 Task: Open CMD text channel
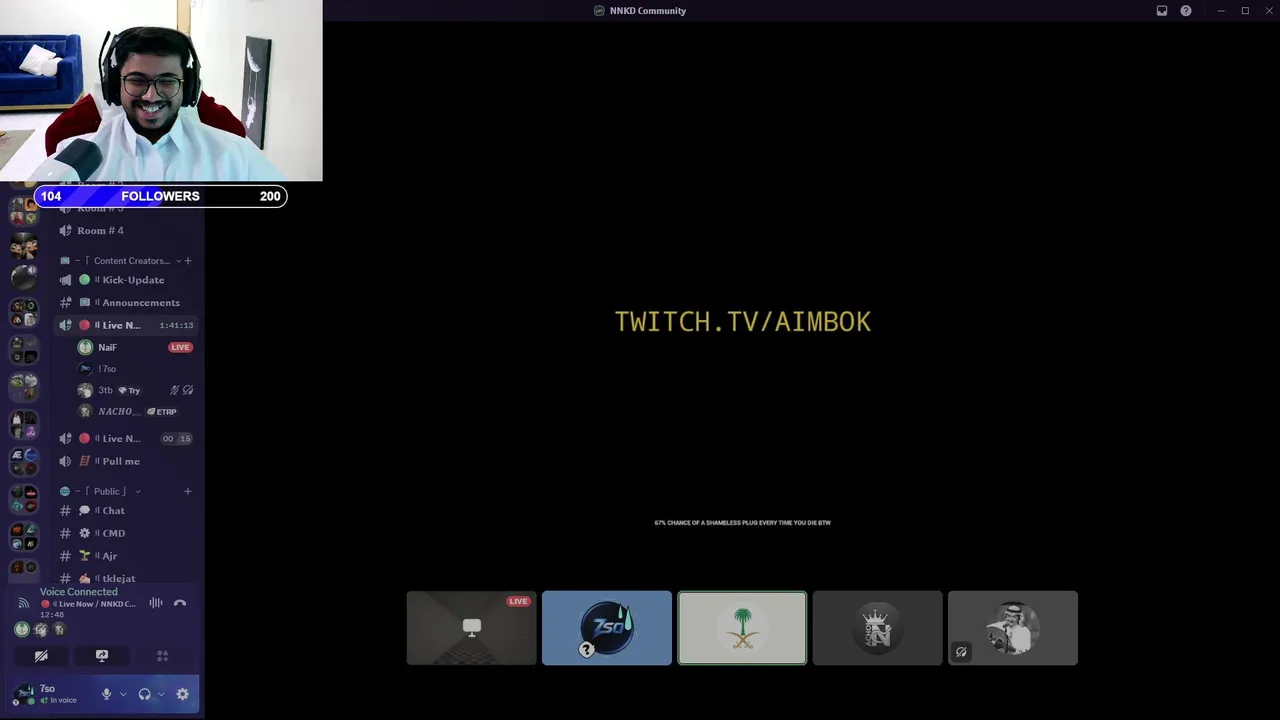pyautogui.click(x=126, y=533)
